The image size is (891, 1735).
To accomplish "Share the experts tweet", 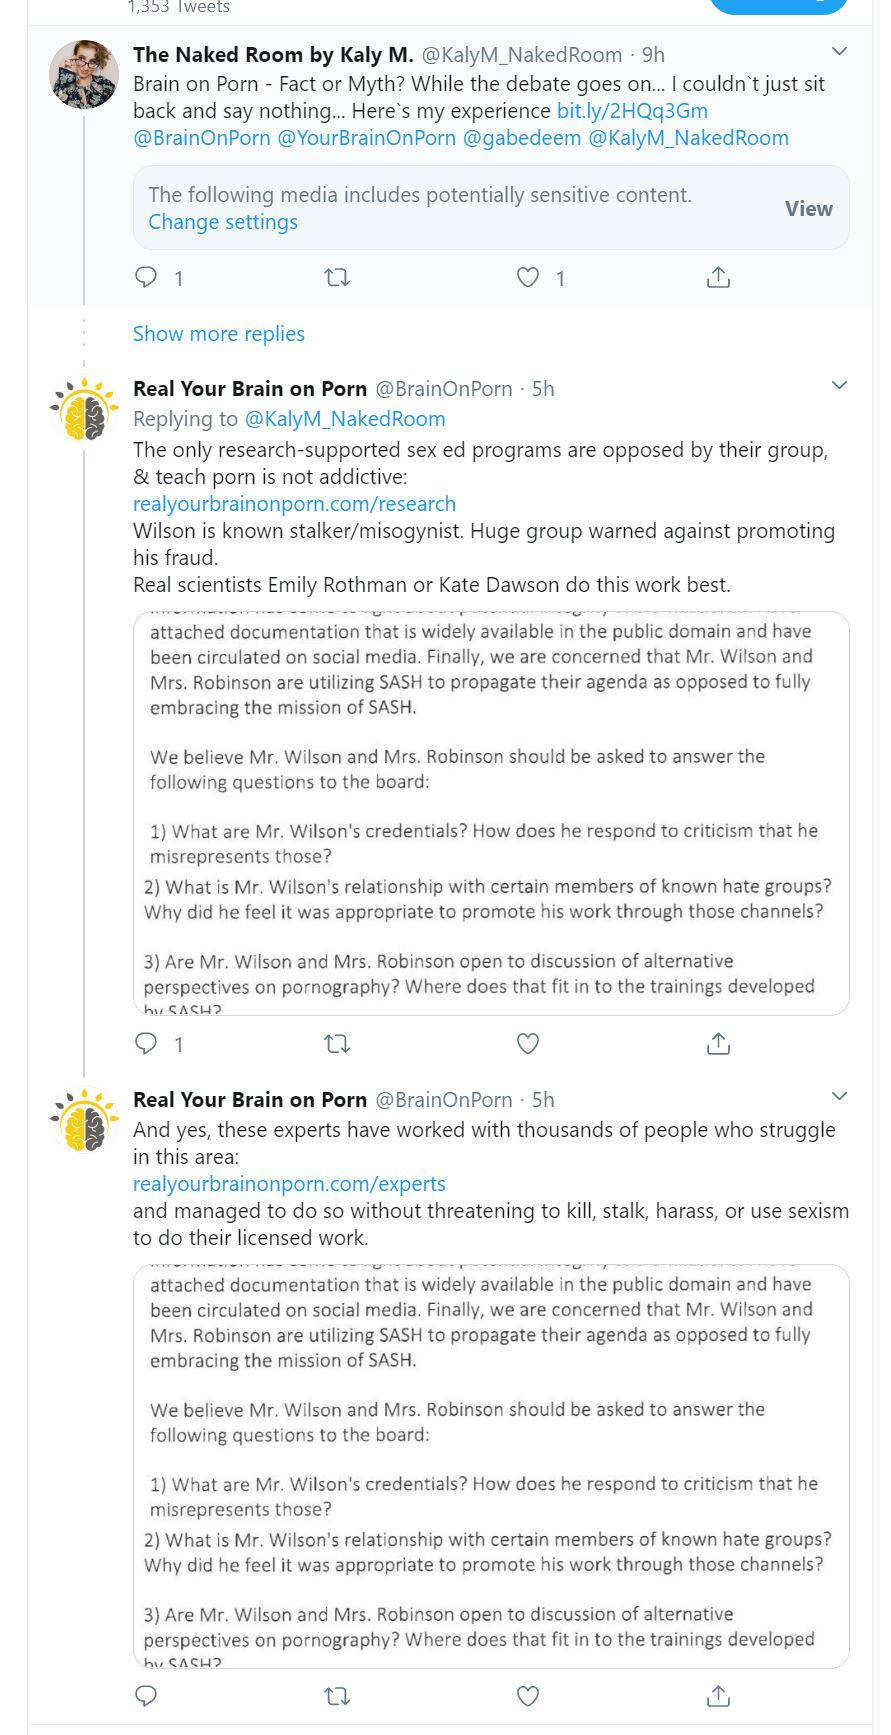I will [x=718, y=1695].
